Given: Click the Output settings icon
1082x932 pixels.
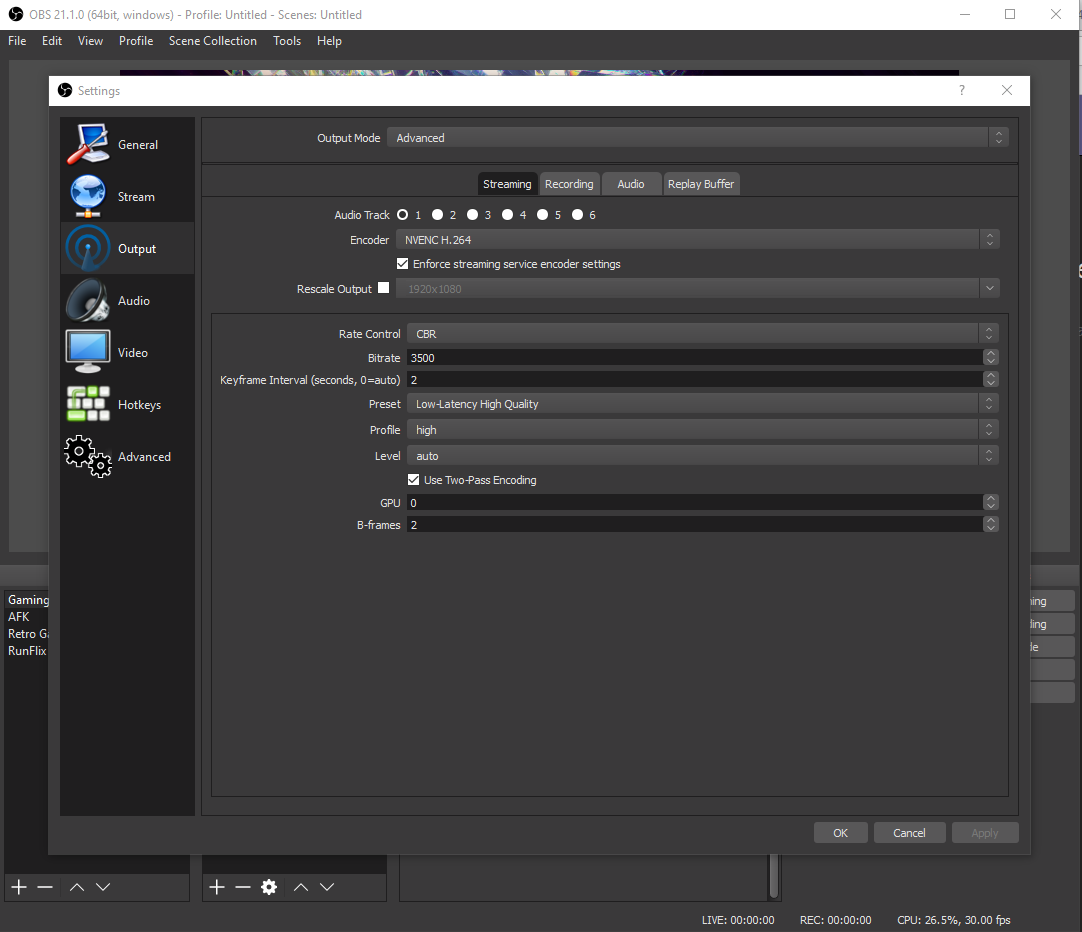Looking at the screenshot, I should click(x=88, y=248).
